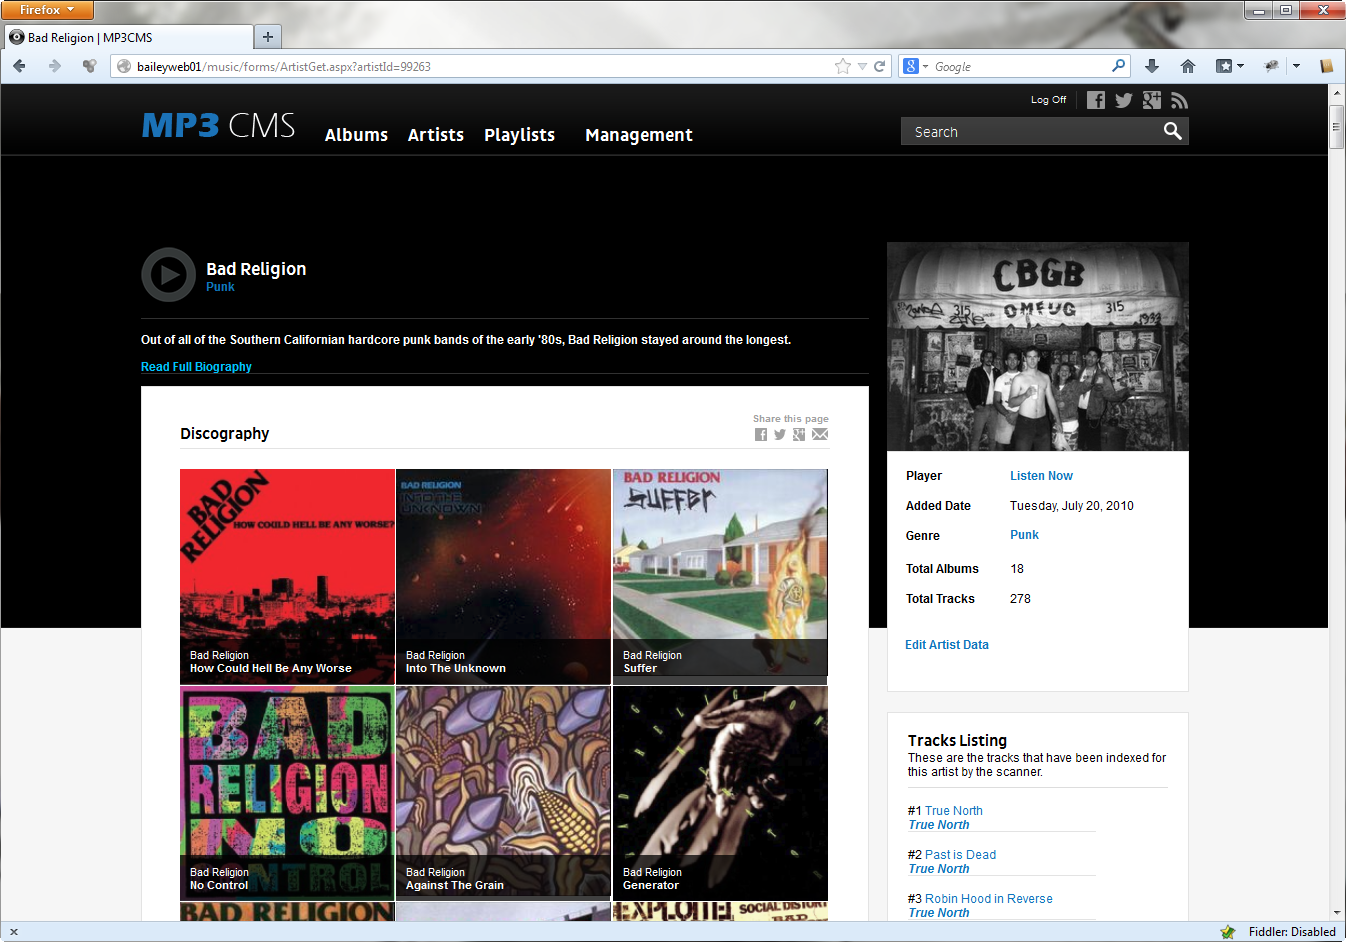This screenshot has width=1346, height=942.
Task: Submit search with the magnifying glass icon
Action: click(x=1171, y=131)
